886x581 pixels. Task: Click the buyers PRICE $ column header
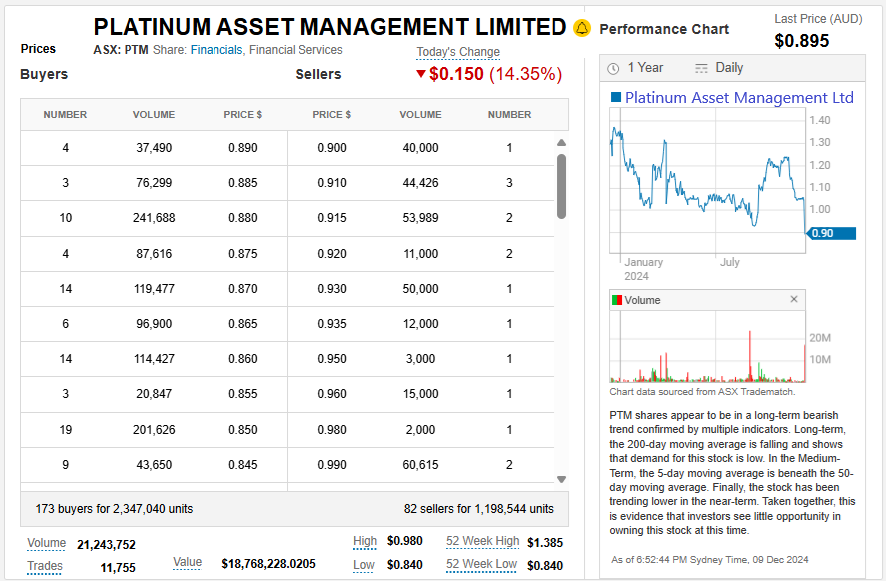click(243, 115)
